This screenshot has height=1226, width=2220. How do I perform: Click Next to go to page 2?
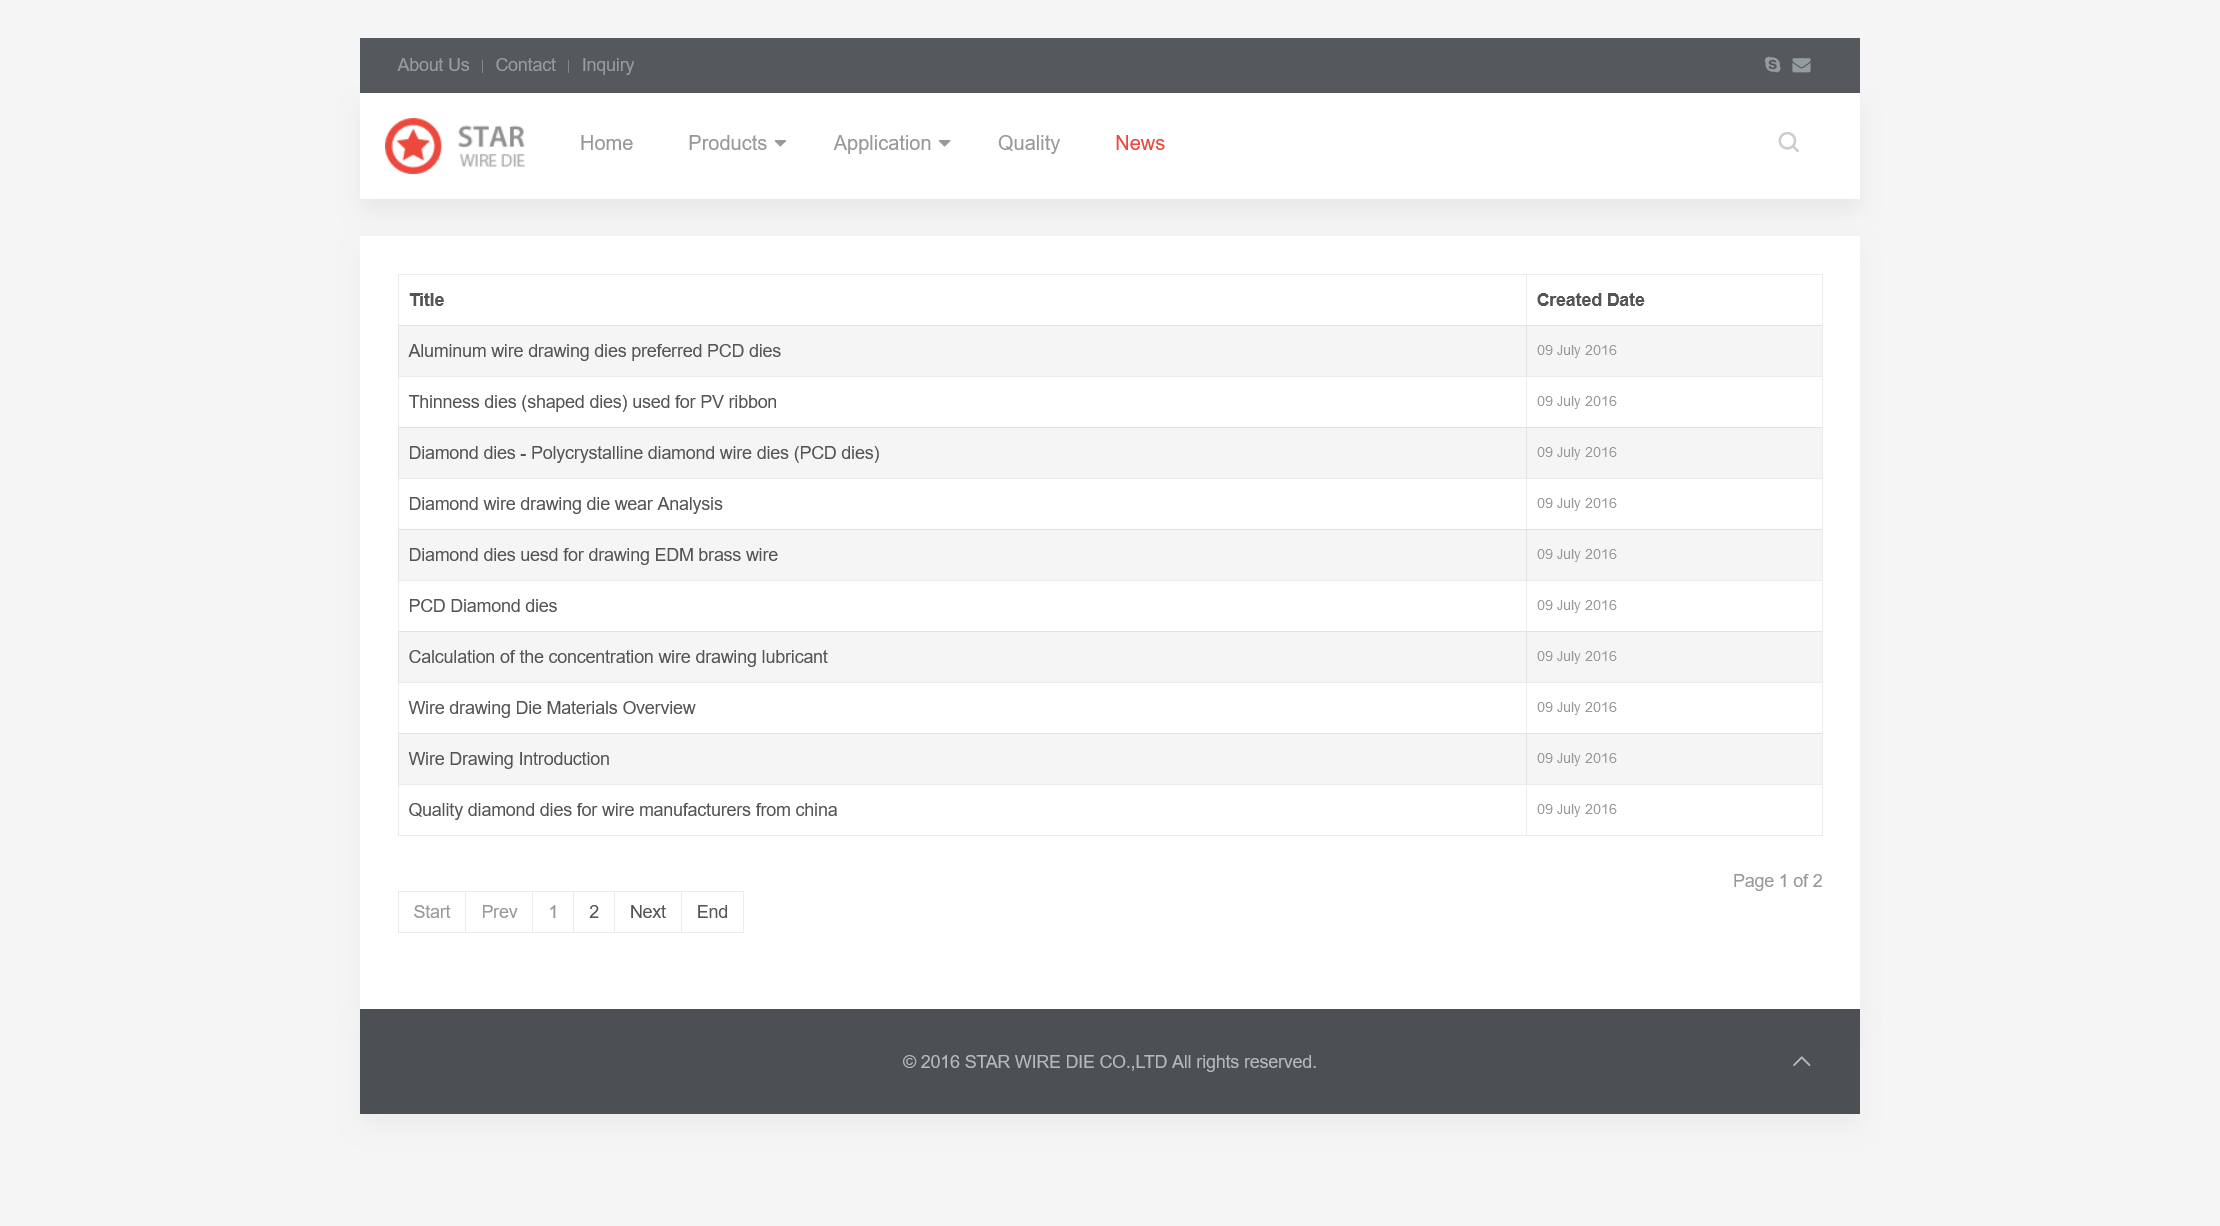(647, 910)
